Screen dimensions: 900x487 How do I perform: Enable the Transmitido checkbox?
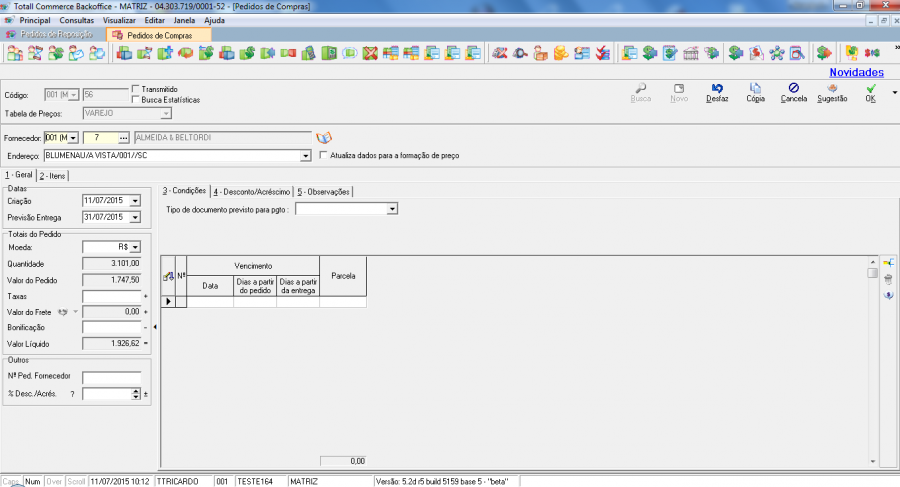click(136, 89)
